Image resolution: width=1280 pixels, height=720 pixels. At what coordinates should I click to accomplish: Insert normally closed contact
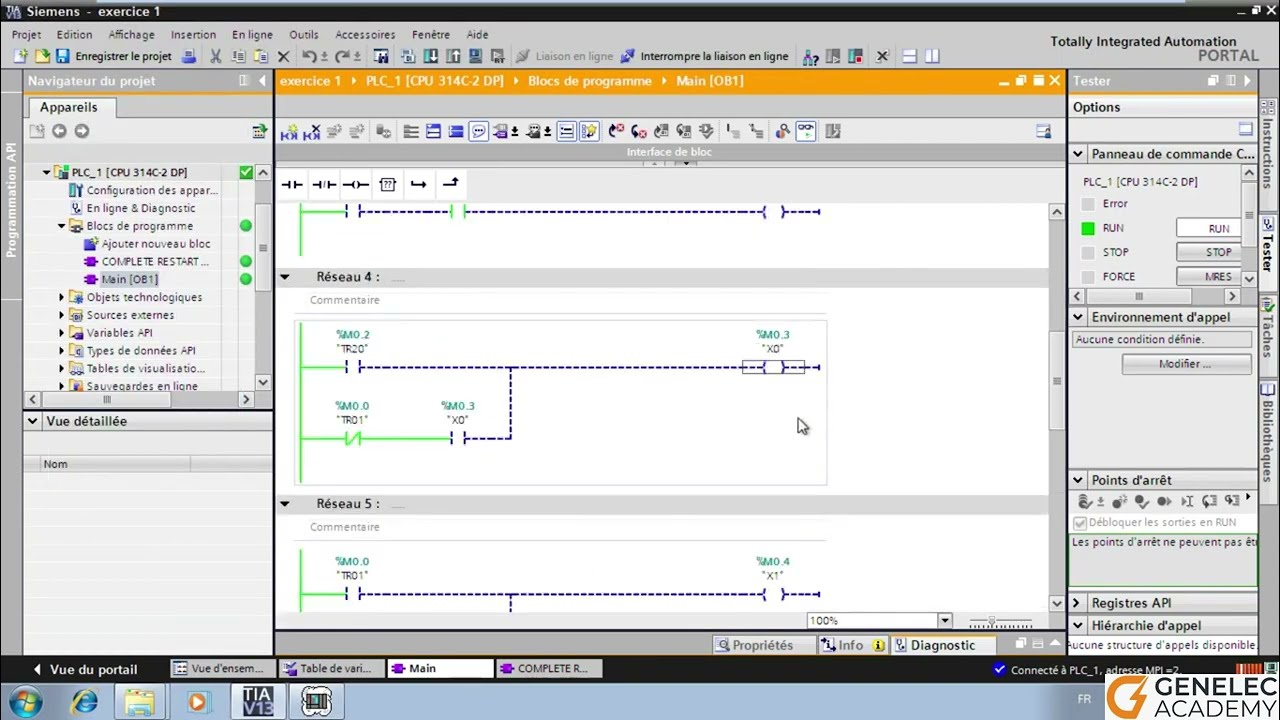point(324,184)
